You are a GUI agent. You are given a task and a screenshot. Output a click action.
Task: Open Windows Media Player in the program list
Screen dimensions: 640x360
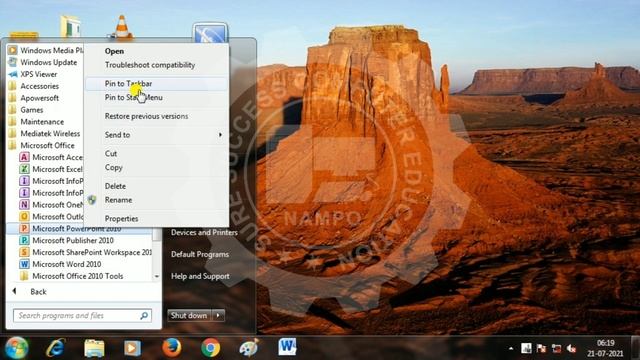pos(46,50)
